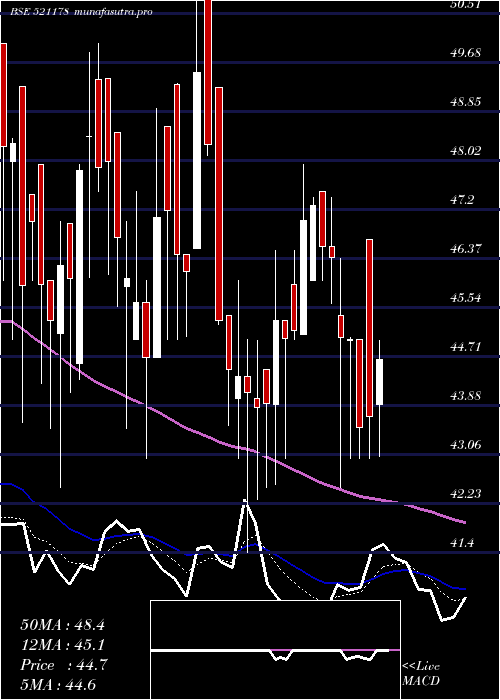Click the last white candlestick on the right
The height and width of the screenshot is (700, 500).
379,382
